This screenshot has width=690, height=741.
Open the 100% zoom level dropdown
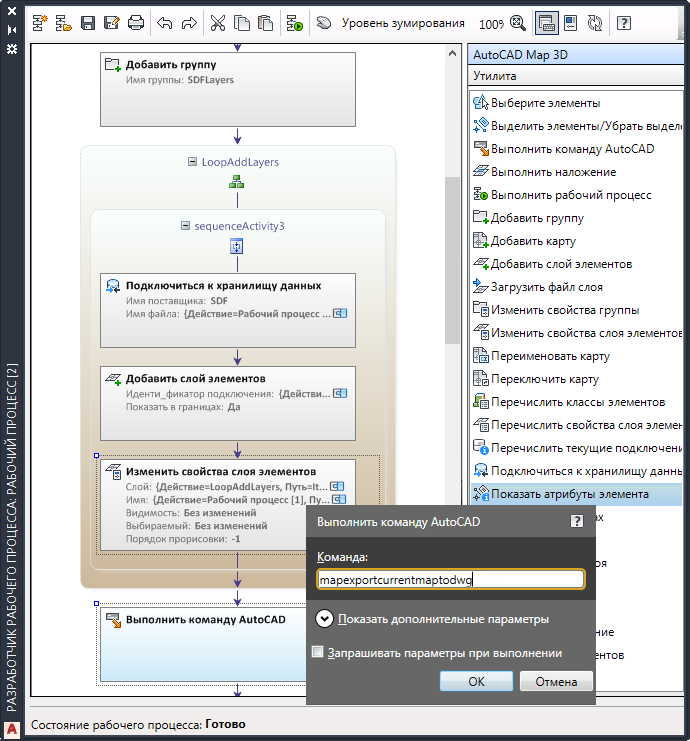coord(491,24)
